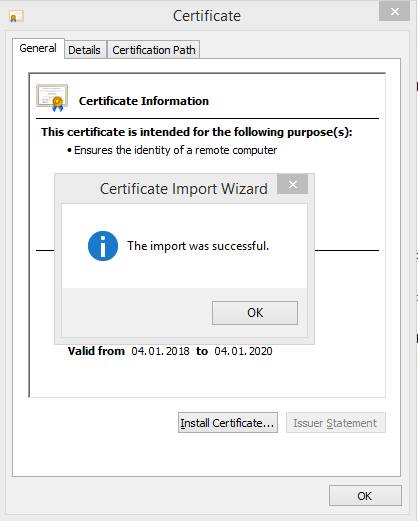Click the blue information icon in wizard
This screenshot has width=418, height=521.
103,246
